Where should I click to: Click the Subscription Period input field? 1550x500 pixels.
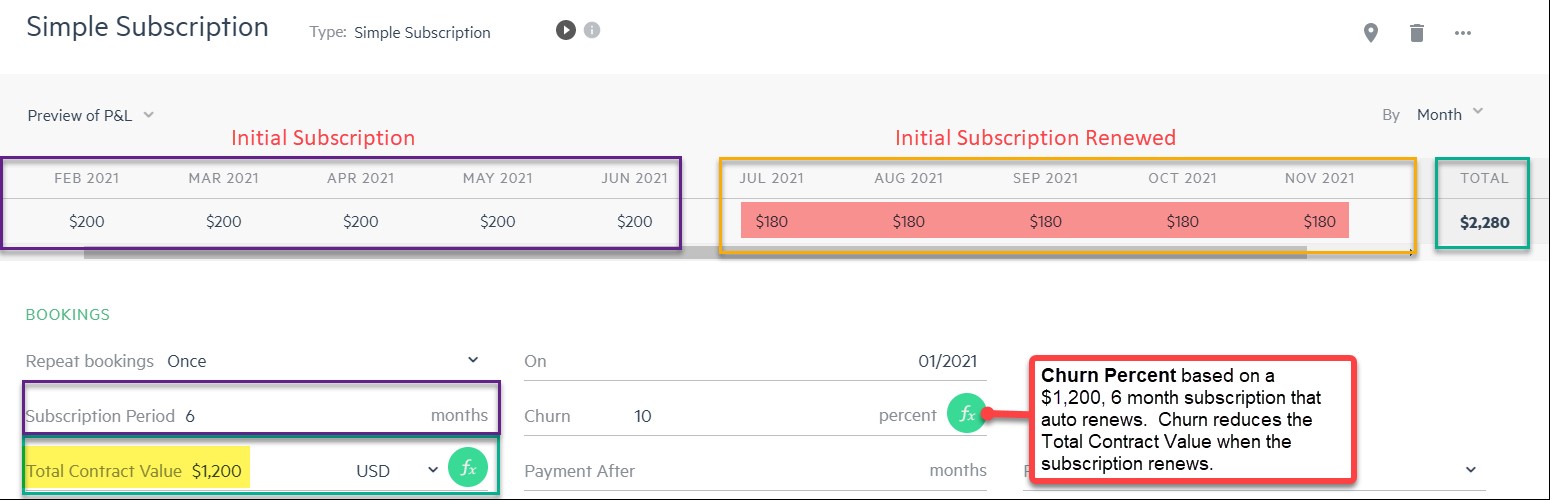300,415
